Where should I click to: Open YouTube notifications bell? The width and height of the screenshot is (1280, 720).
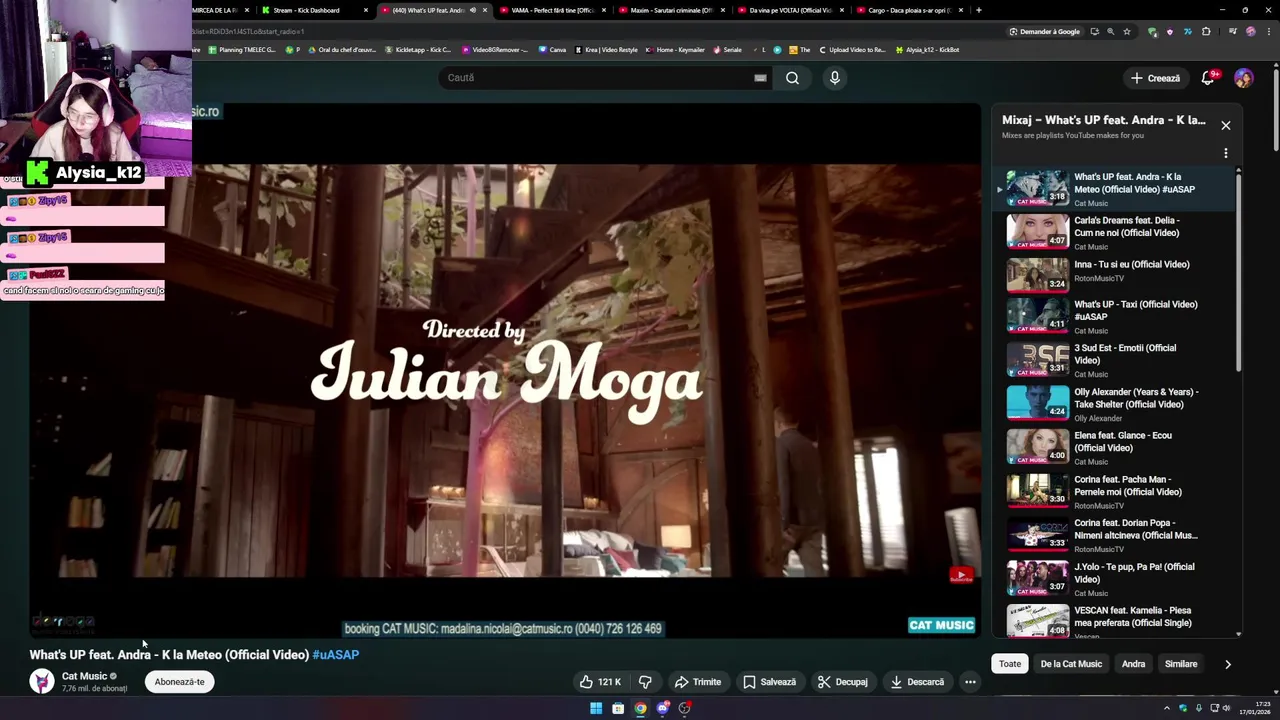[1208, 78]
